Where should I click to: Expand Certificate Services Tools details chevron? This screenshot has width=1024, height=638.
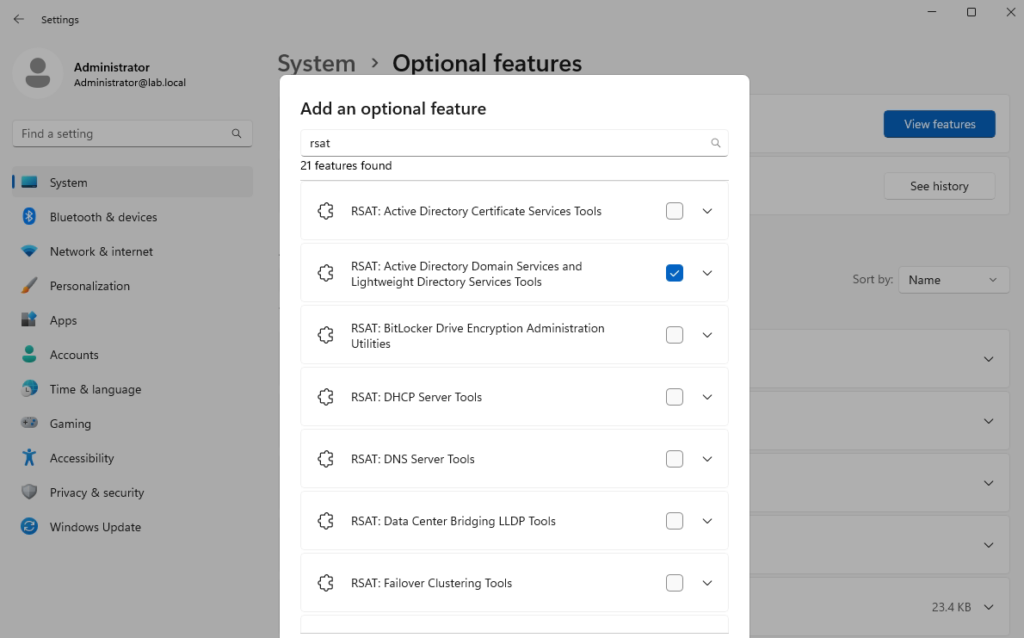coord(707,211)
